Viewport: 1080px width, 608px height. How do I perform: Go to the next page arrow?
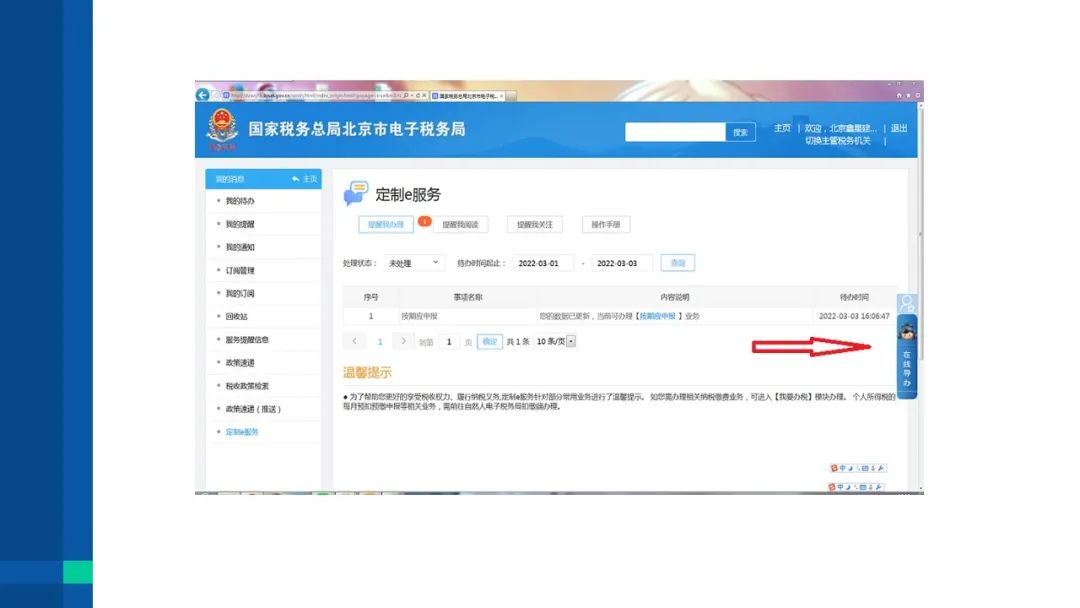click(x=404, y=341)
